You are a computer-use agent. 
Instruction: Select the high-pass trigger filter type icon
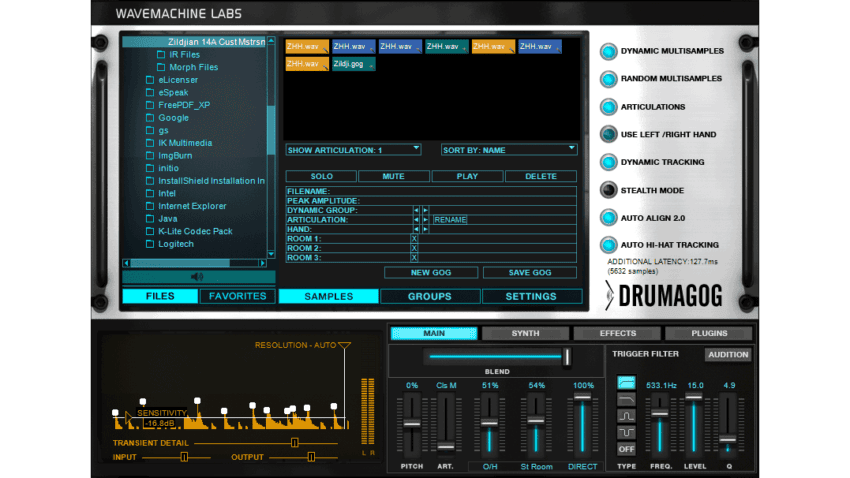[626, 382]
